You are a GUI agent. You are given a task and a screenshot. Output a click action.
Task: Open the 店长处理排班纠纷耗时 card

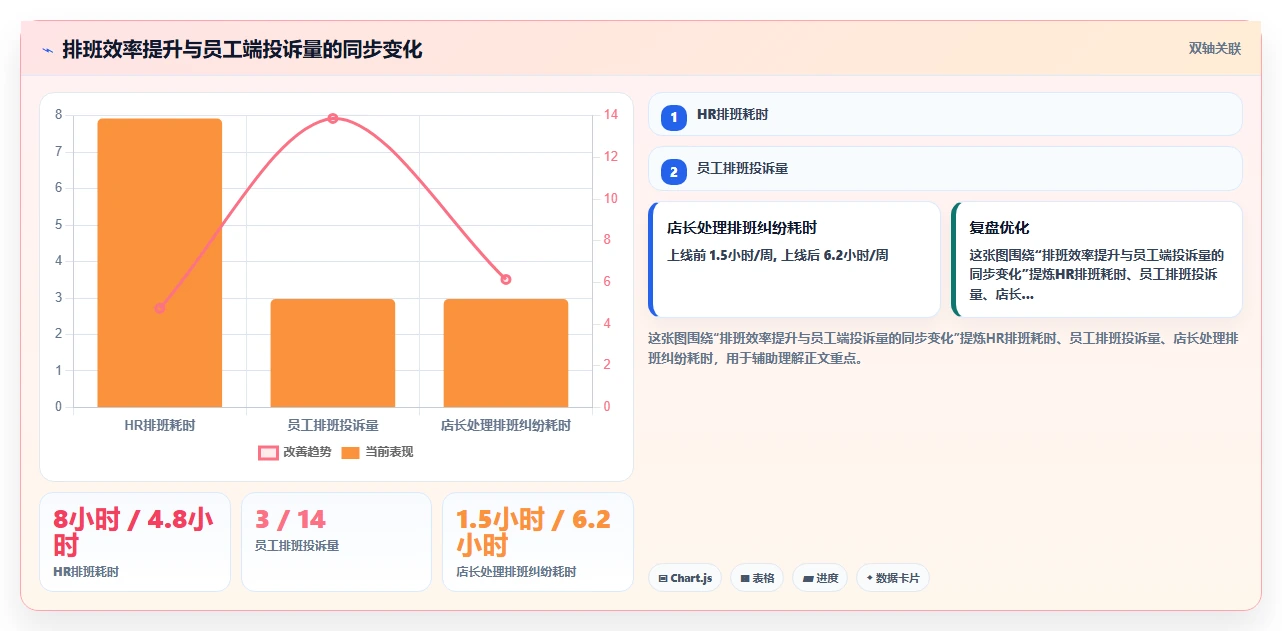(794, 259)
